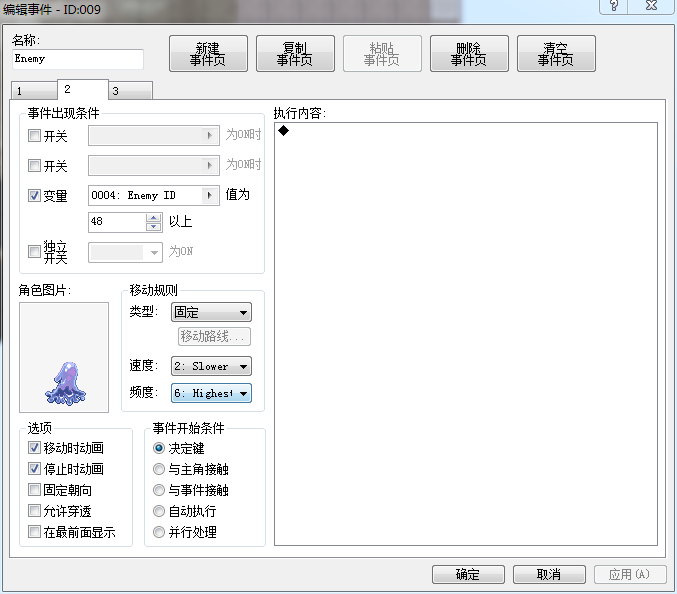Click the 名称 field containing Enemy
The height and width of the screenshot is (594, 677).
pos(78,59)
